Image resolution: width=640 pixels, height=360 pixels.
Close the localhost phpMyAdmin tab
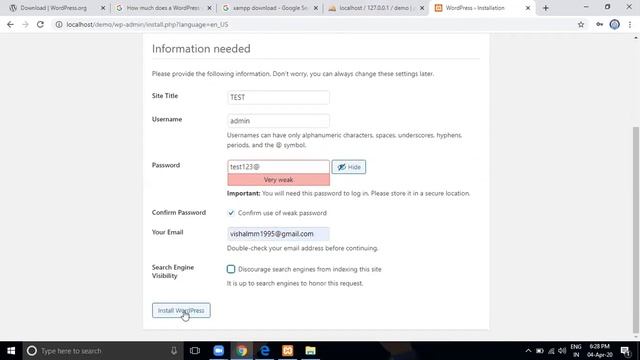click(x=422, y=8)
